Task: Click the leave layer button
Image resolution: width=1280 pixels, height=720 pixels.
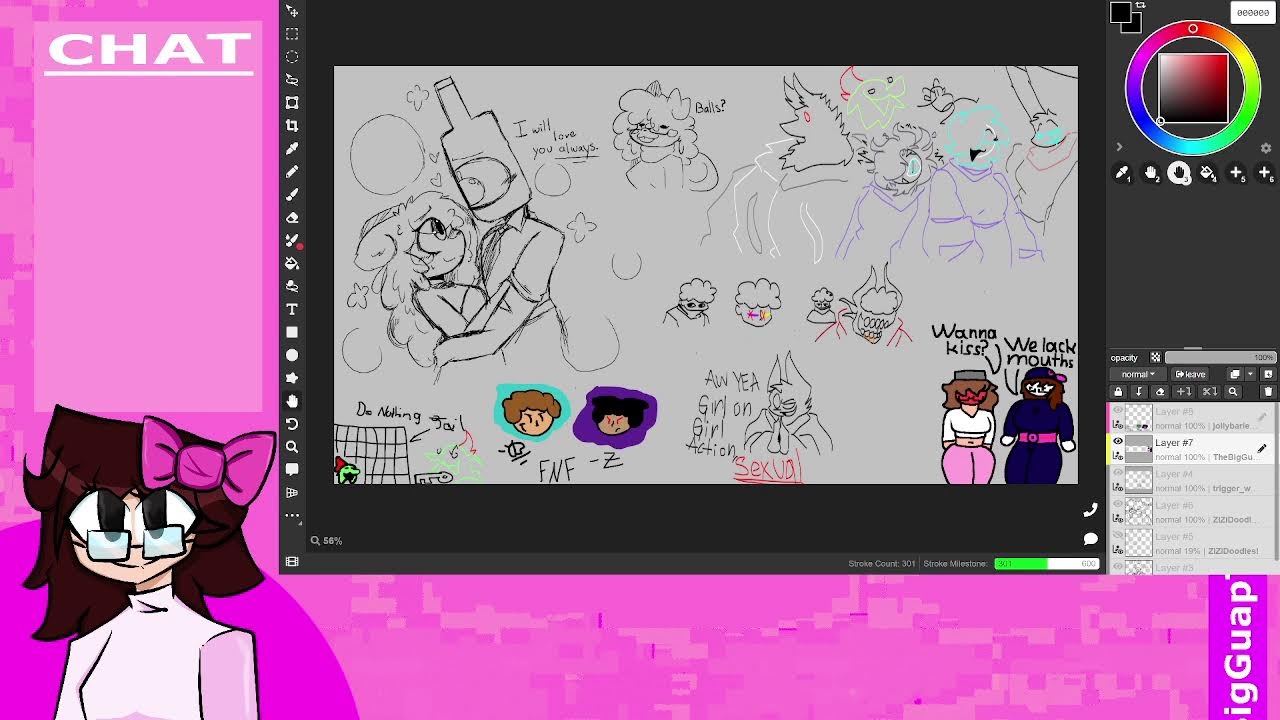Action: click(x=1190, y=374)
